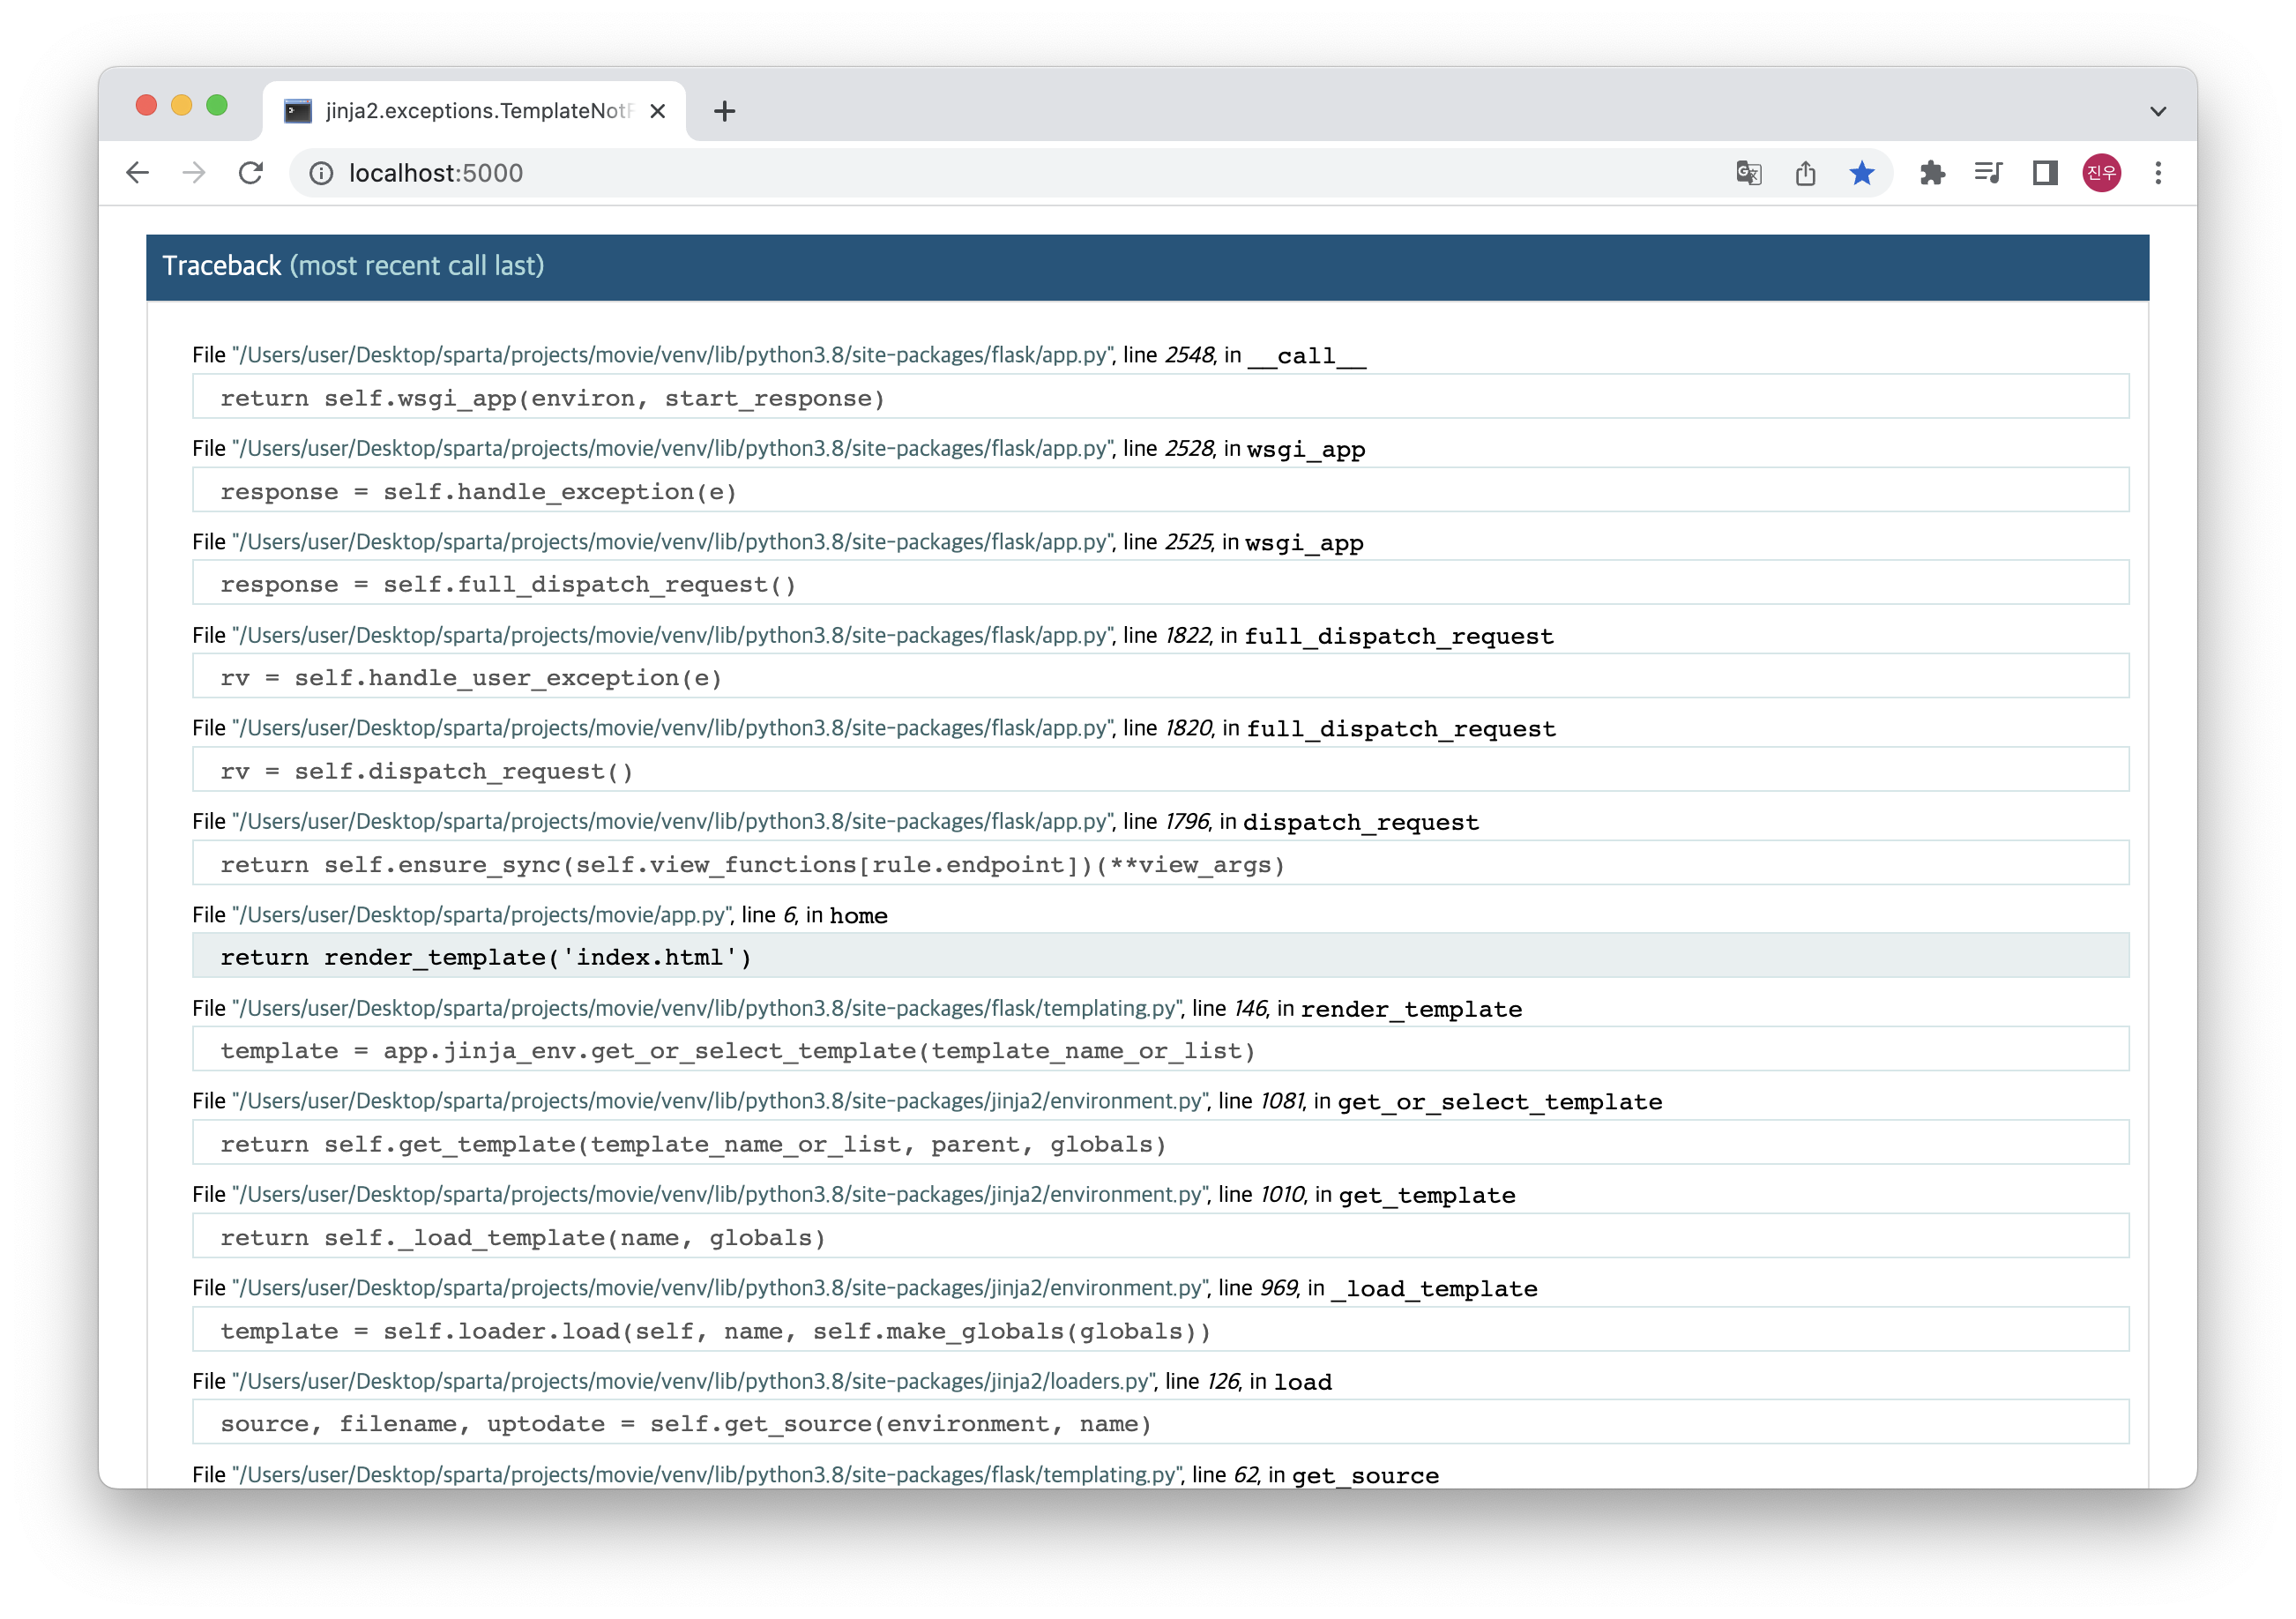Click the get_template function name

tap(1427, 1196)
